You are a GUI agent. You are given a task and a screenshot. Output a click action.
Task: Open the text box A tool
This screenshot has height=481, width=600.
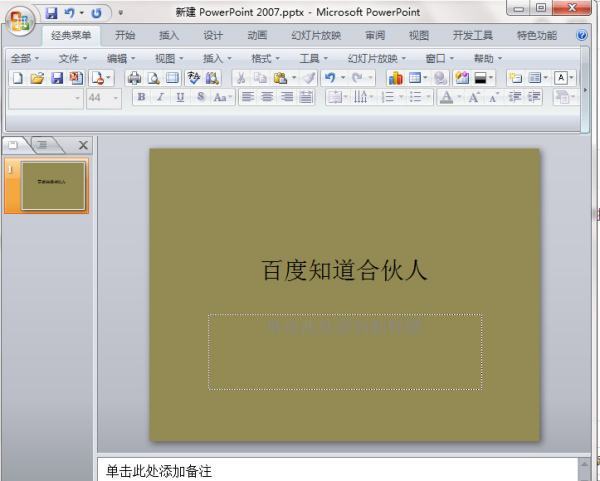[x=561, y=78]
